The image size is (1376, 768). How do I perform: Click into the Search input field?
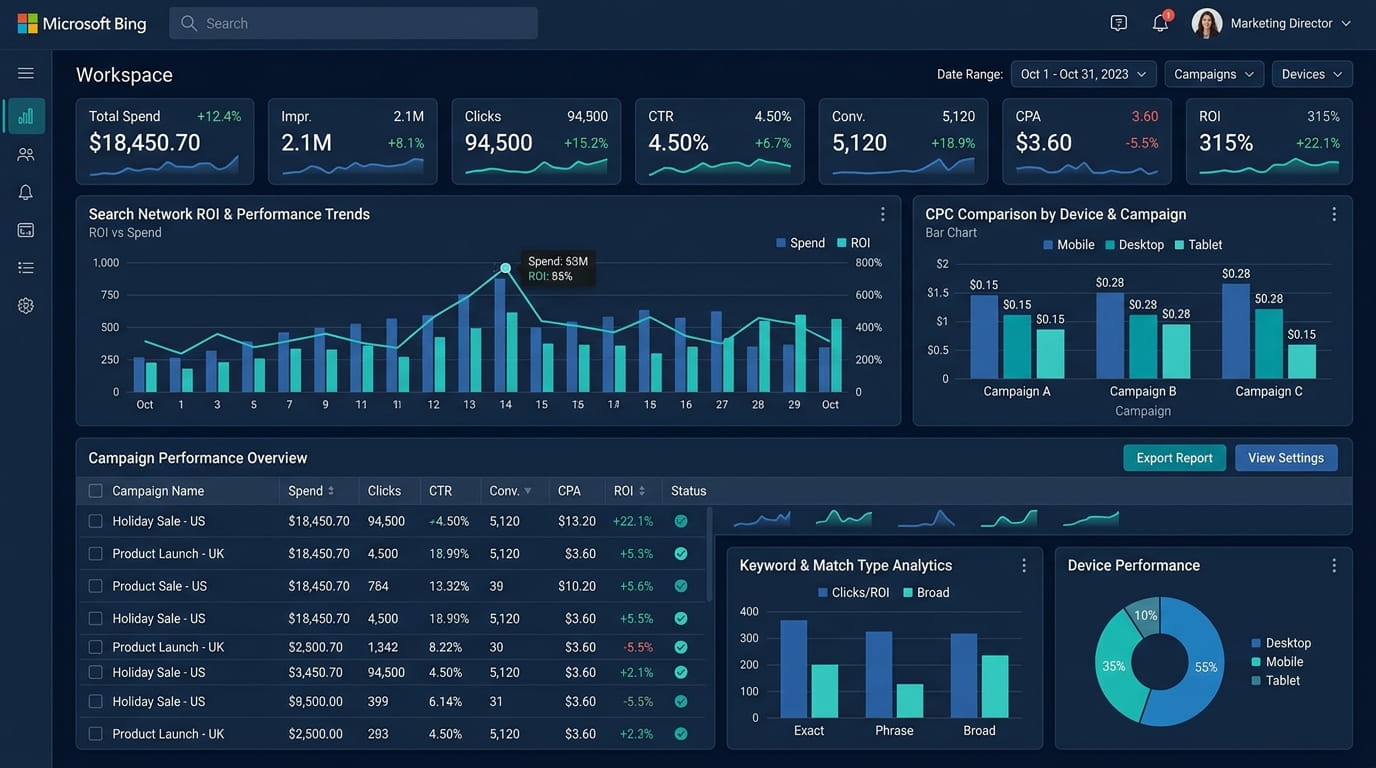353,23
